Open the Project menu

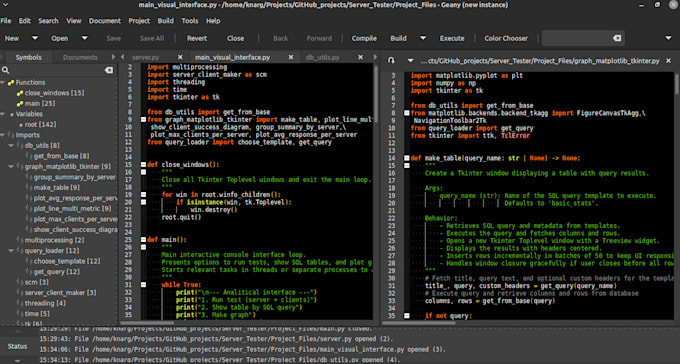[x=139, y=21]
